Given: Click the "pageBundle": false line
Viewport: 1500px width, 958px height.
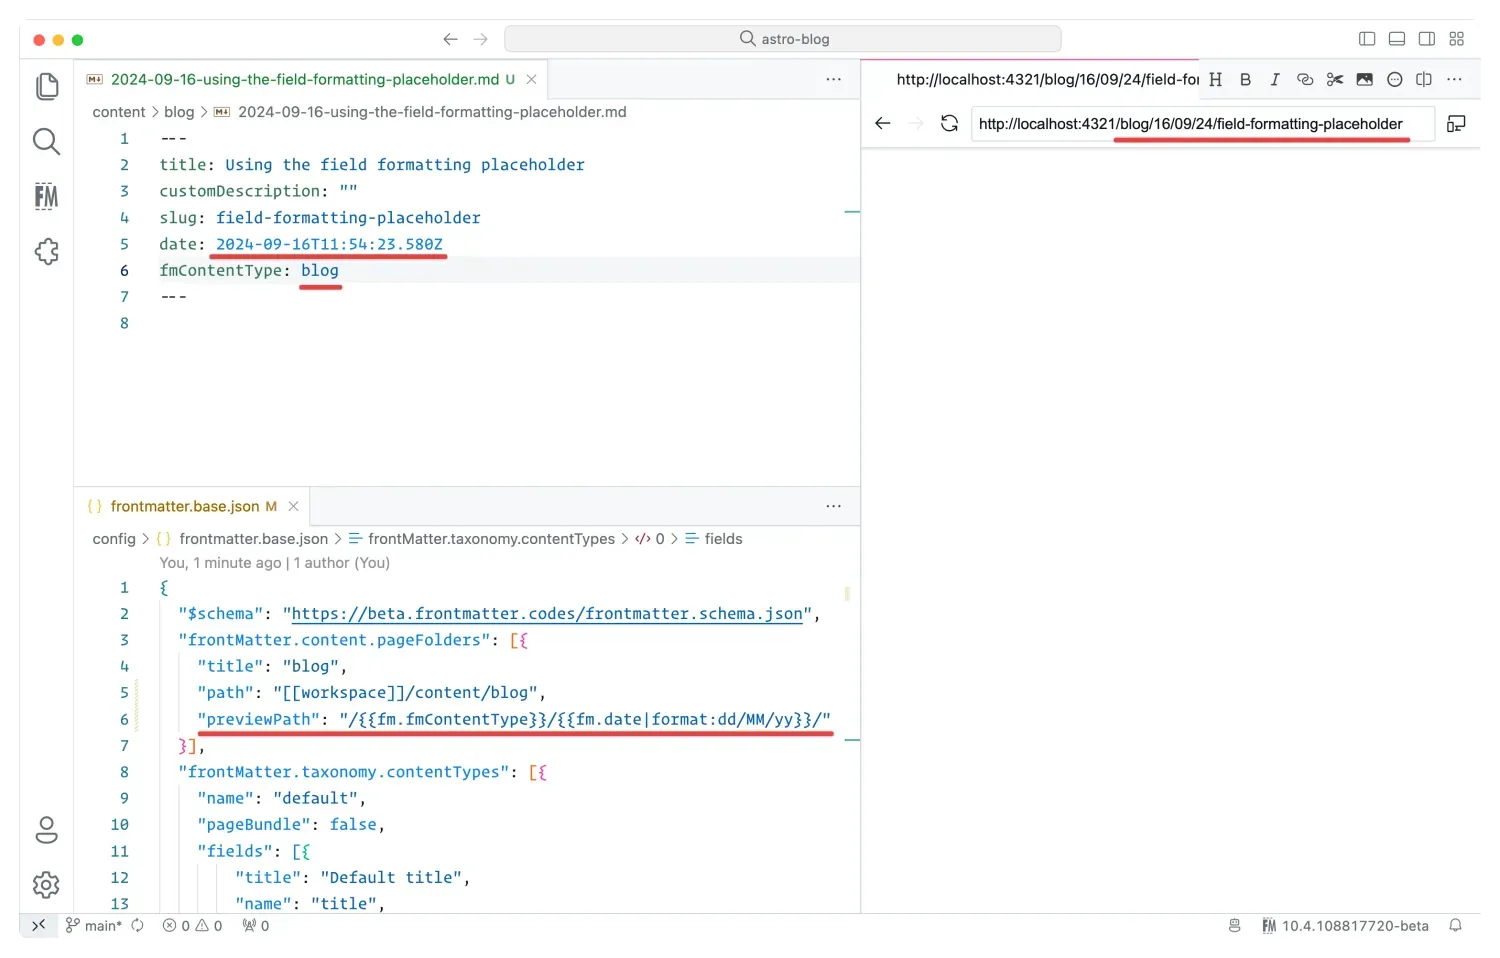Looking at the screenshot, I should (291, 825).
